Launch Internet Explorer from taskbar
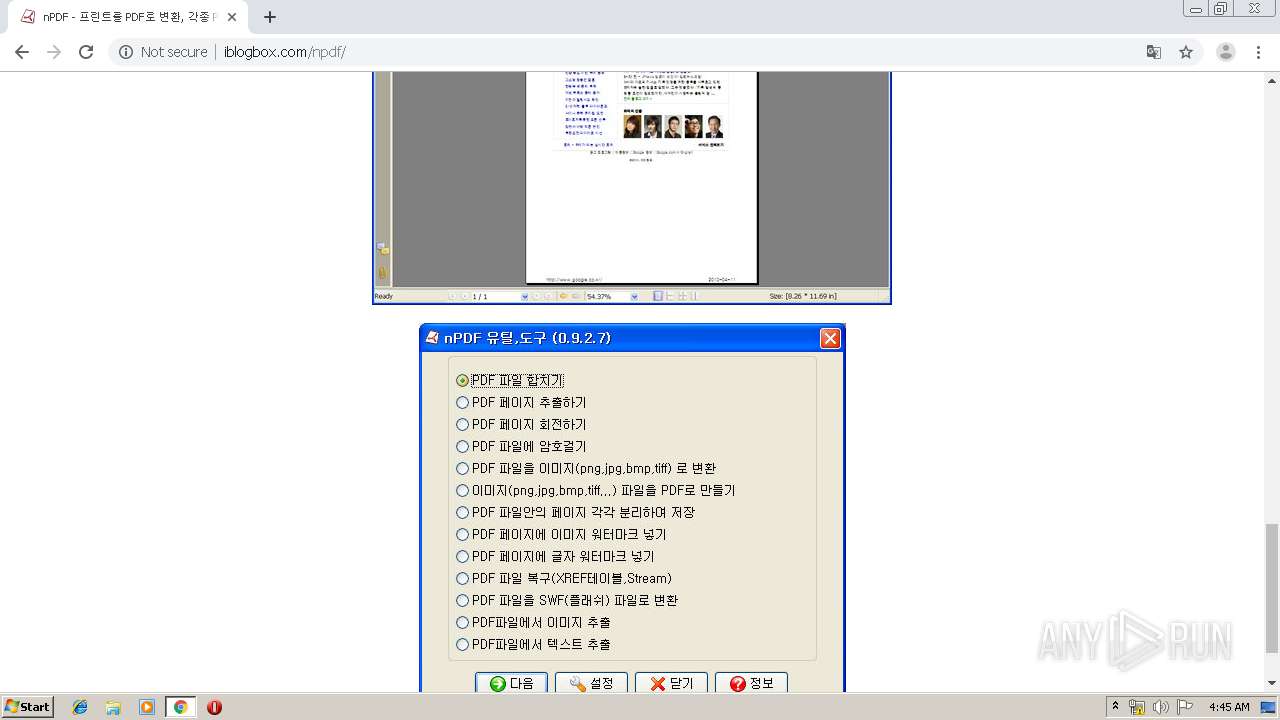The image size is (1280, 720). (x=80, y=707)
